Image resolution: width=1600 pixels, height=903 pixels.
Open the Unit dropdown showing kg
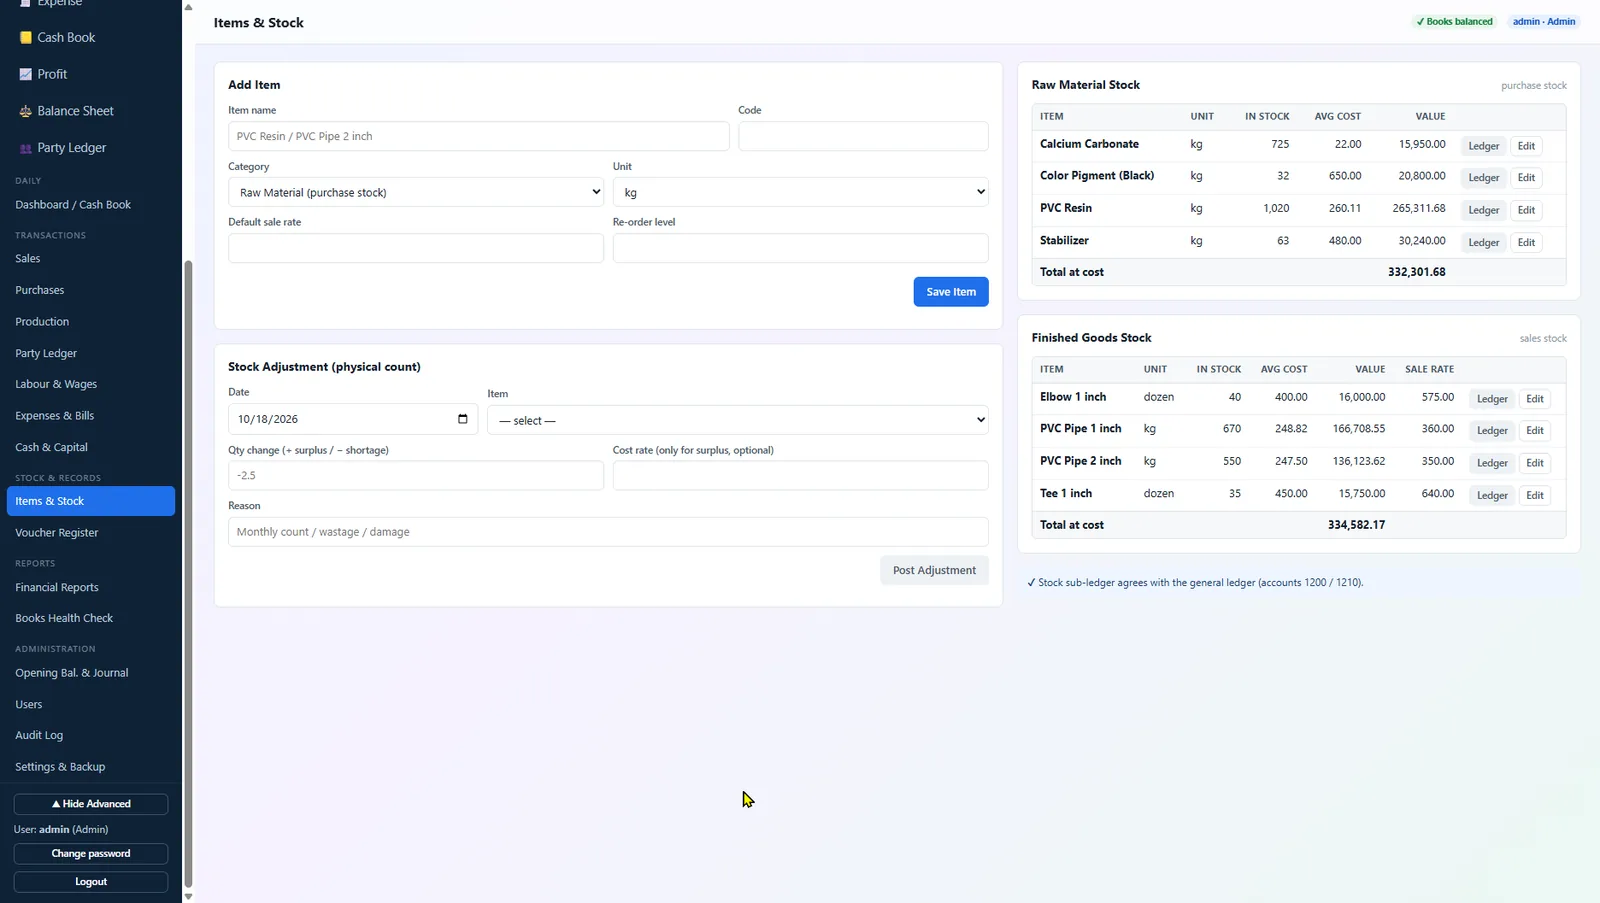point(800,192)
